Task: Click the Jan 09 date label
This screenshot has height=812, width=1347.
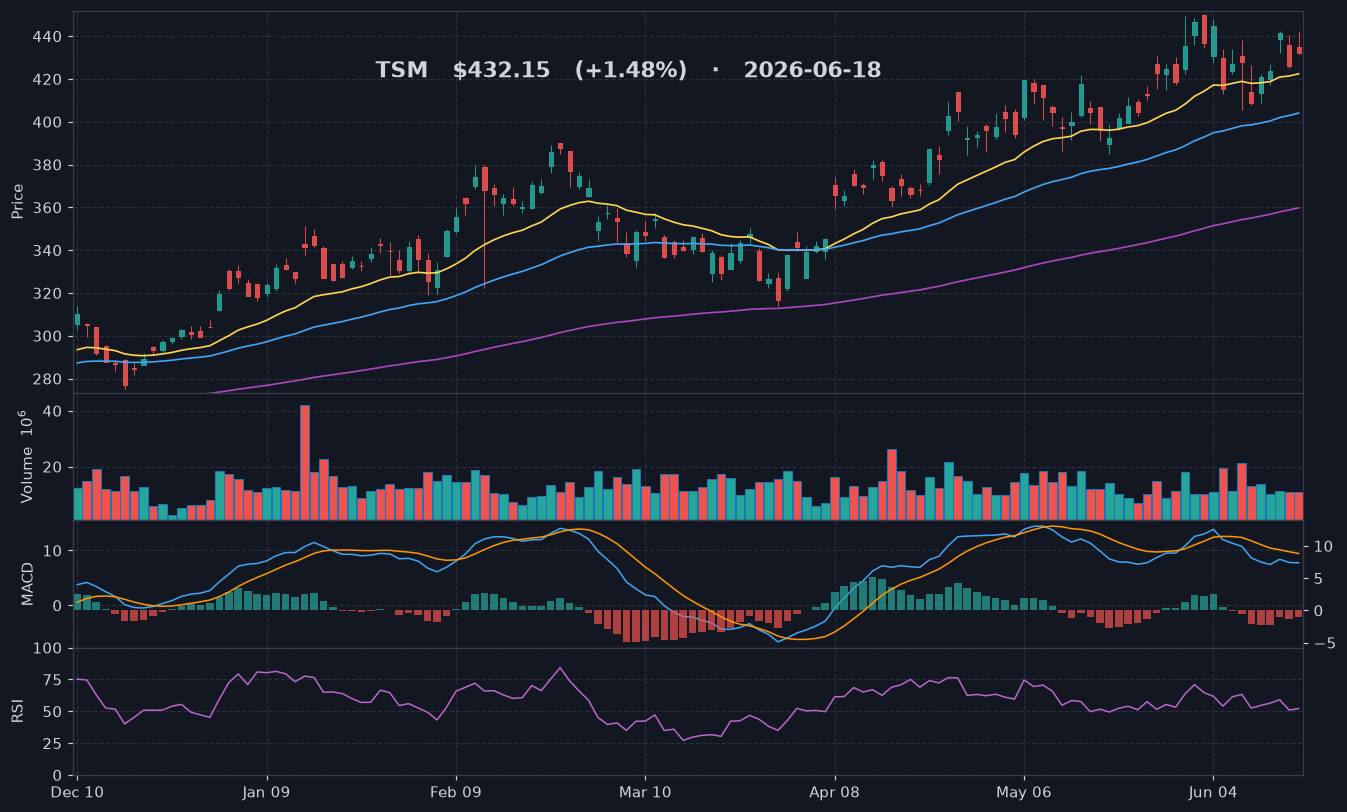Action: click(267, 792)
